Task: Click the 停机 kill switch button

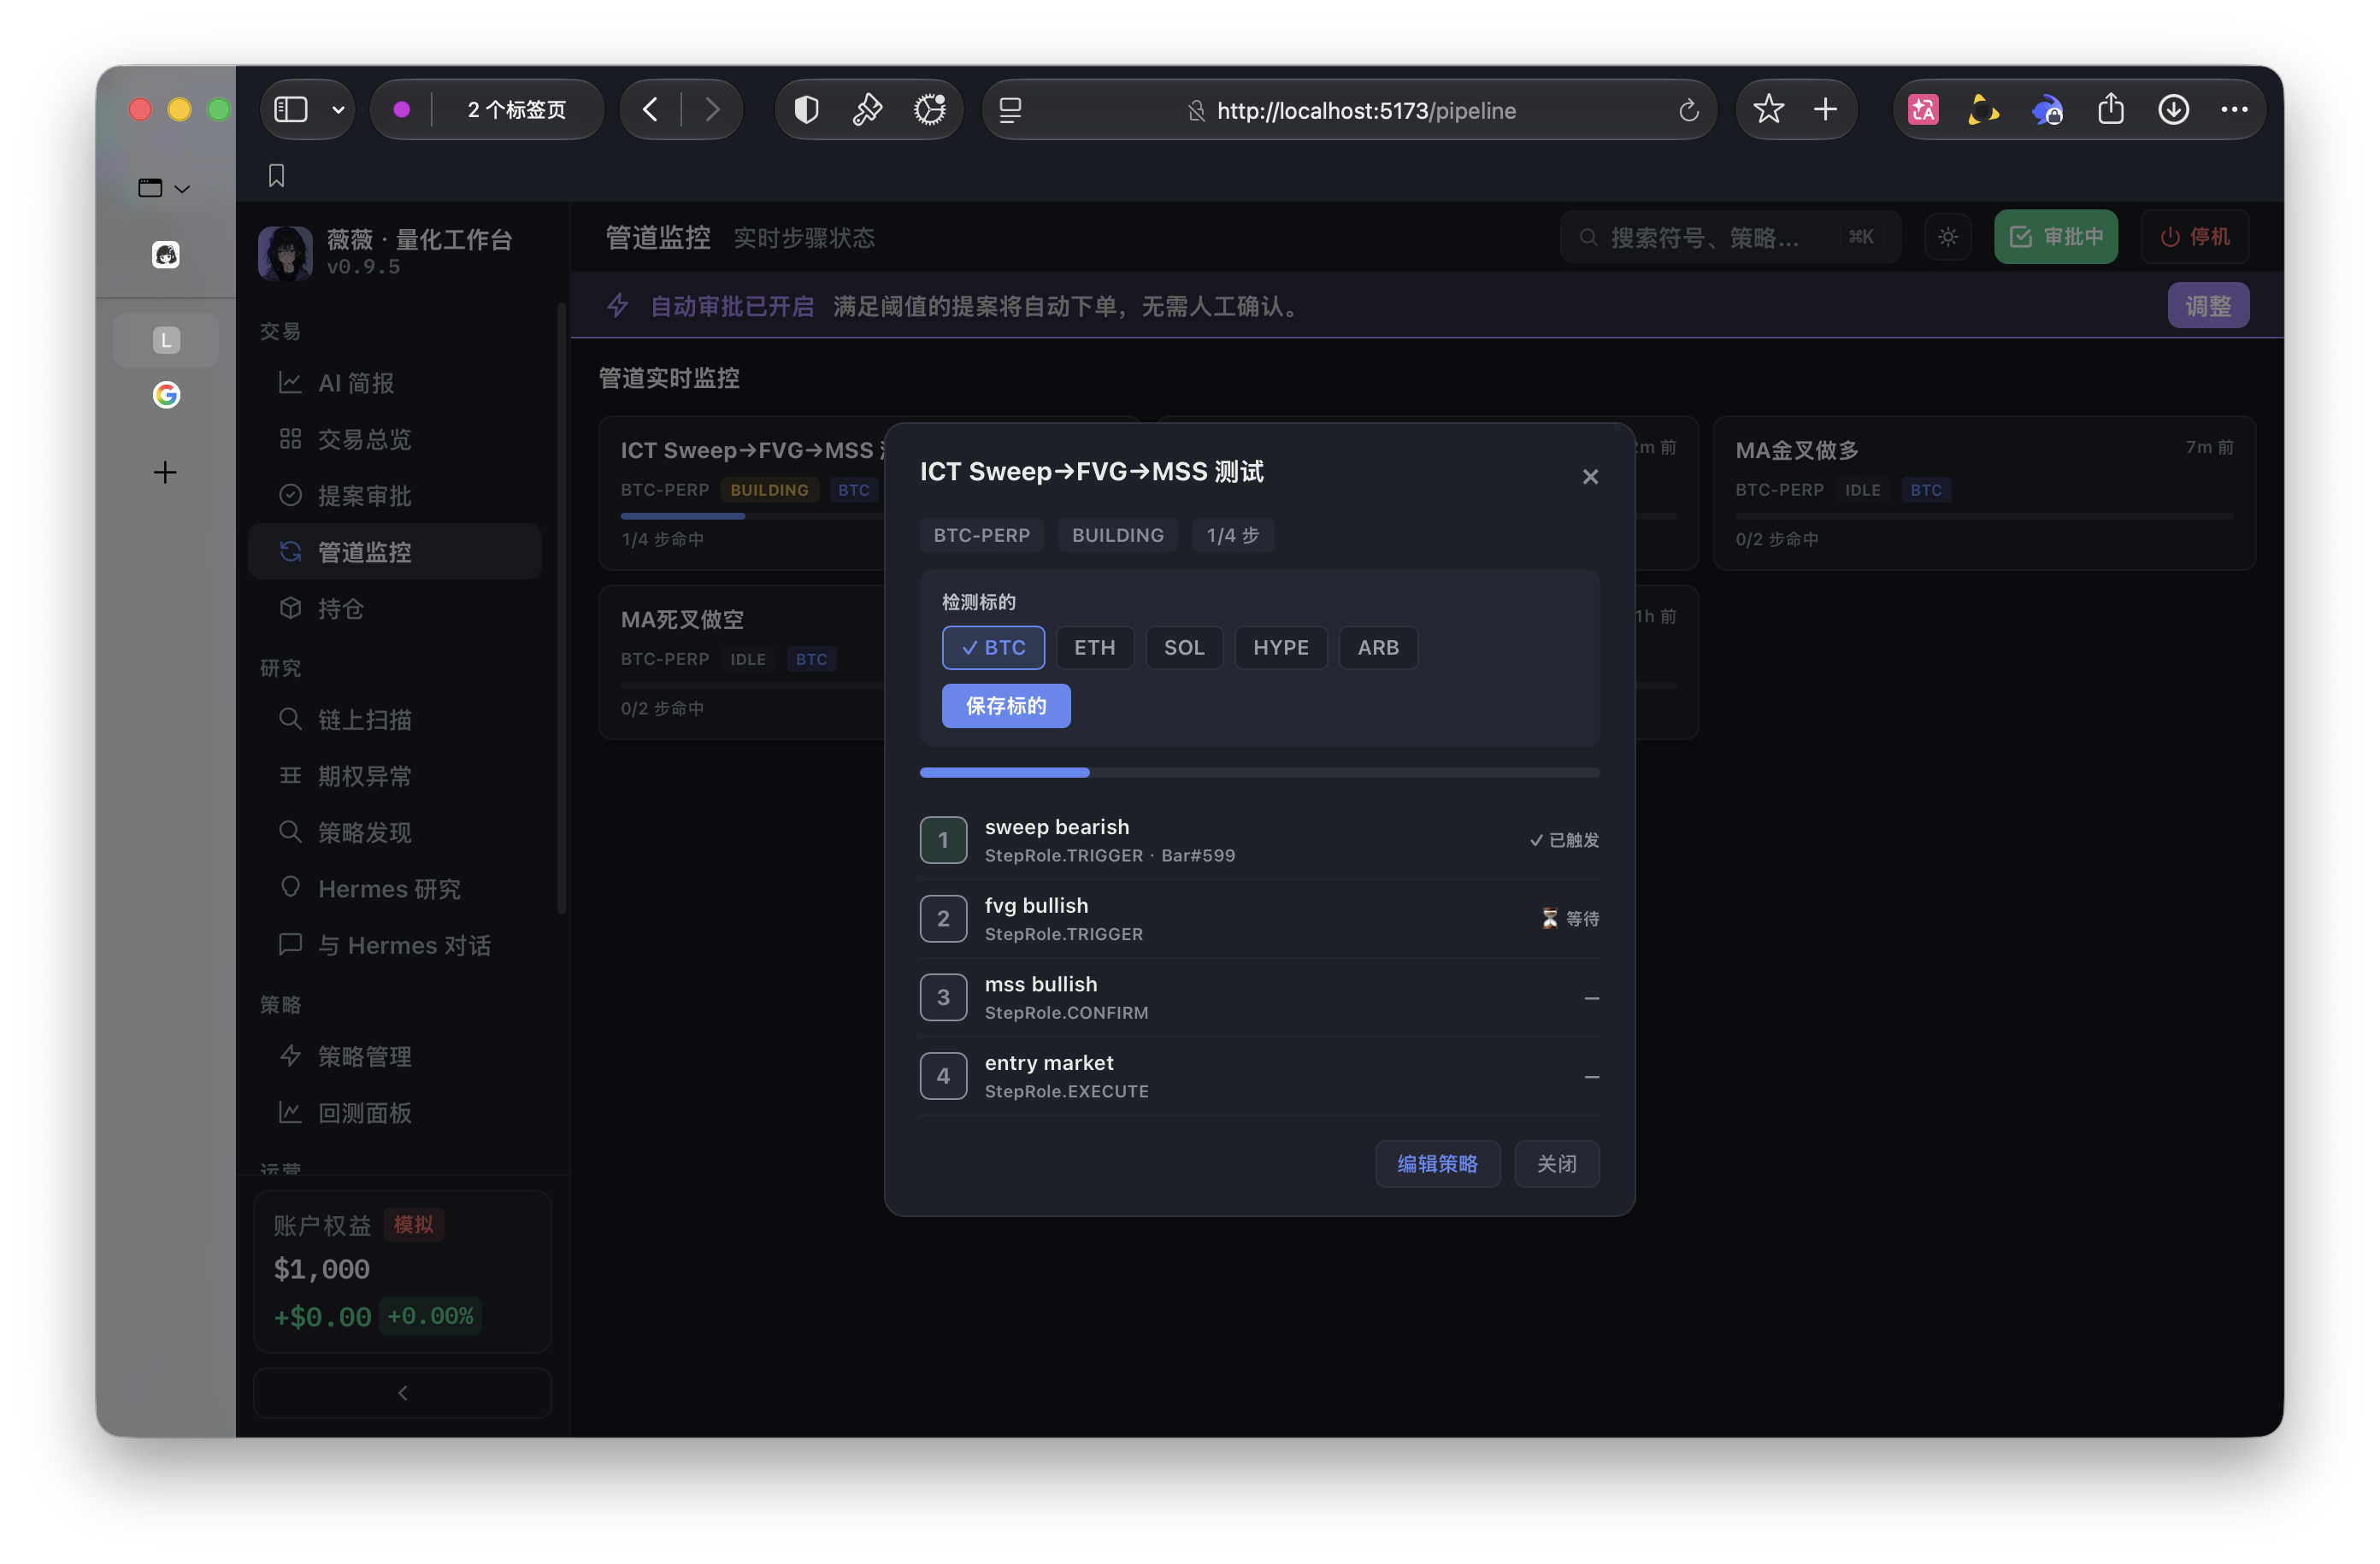Action: 2194,237
